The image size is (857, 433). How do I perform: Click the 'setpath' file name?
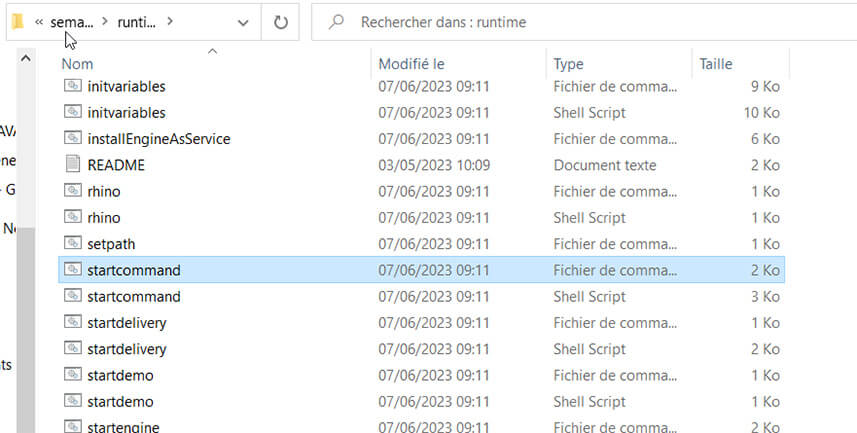pyautogui.click(x=111, y=244)
